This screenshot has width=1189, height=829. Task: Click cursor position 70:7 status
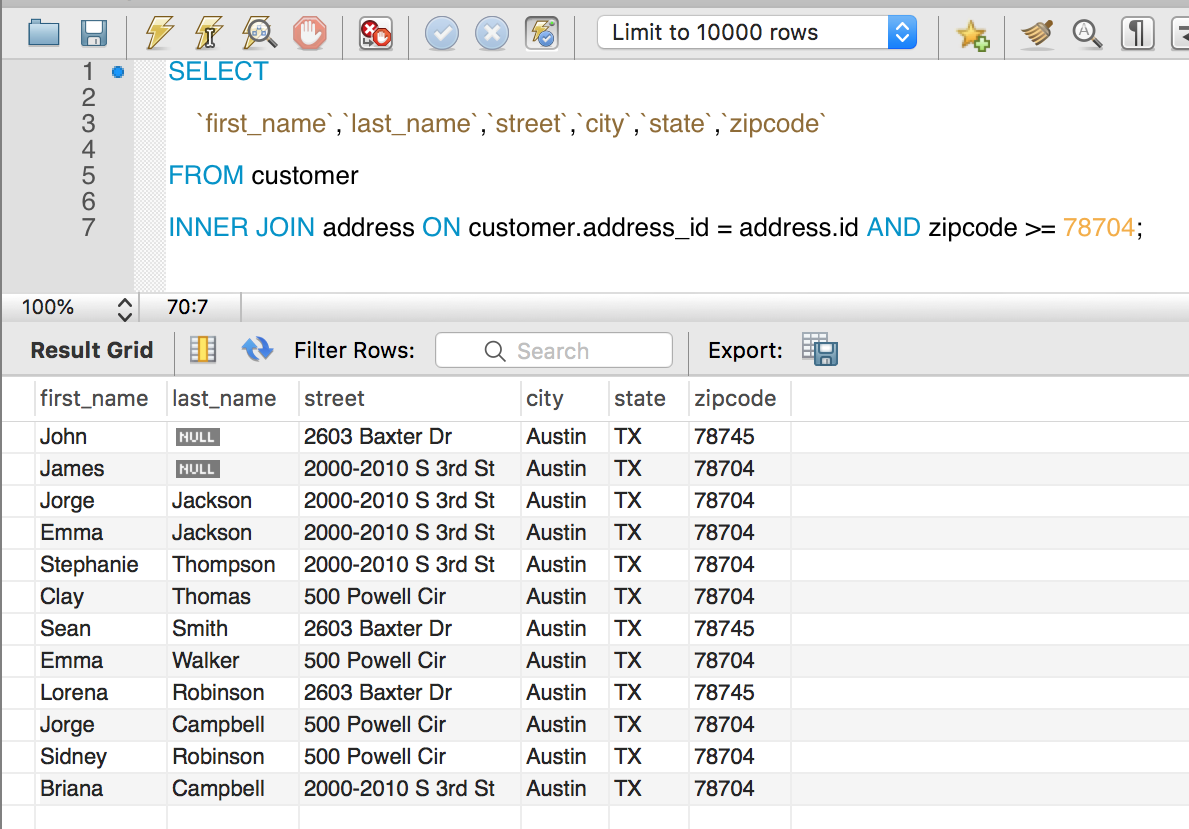pos(187,307)
